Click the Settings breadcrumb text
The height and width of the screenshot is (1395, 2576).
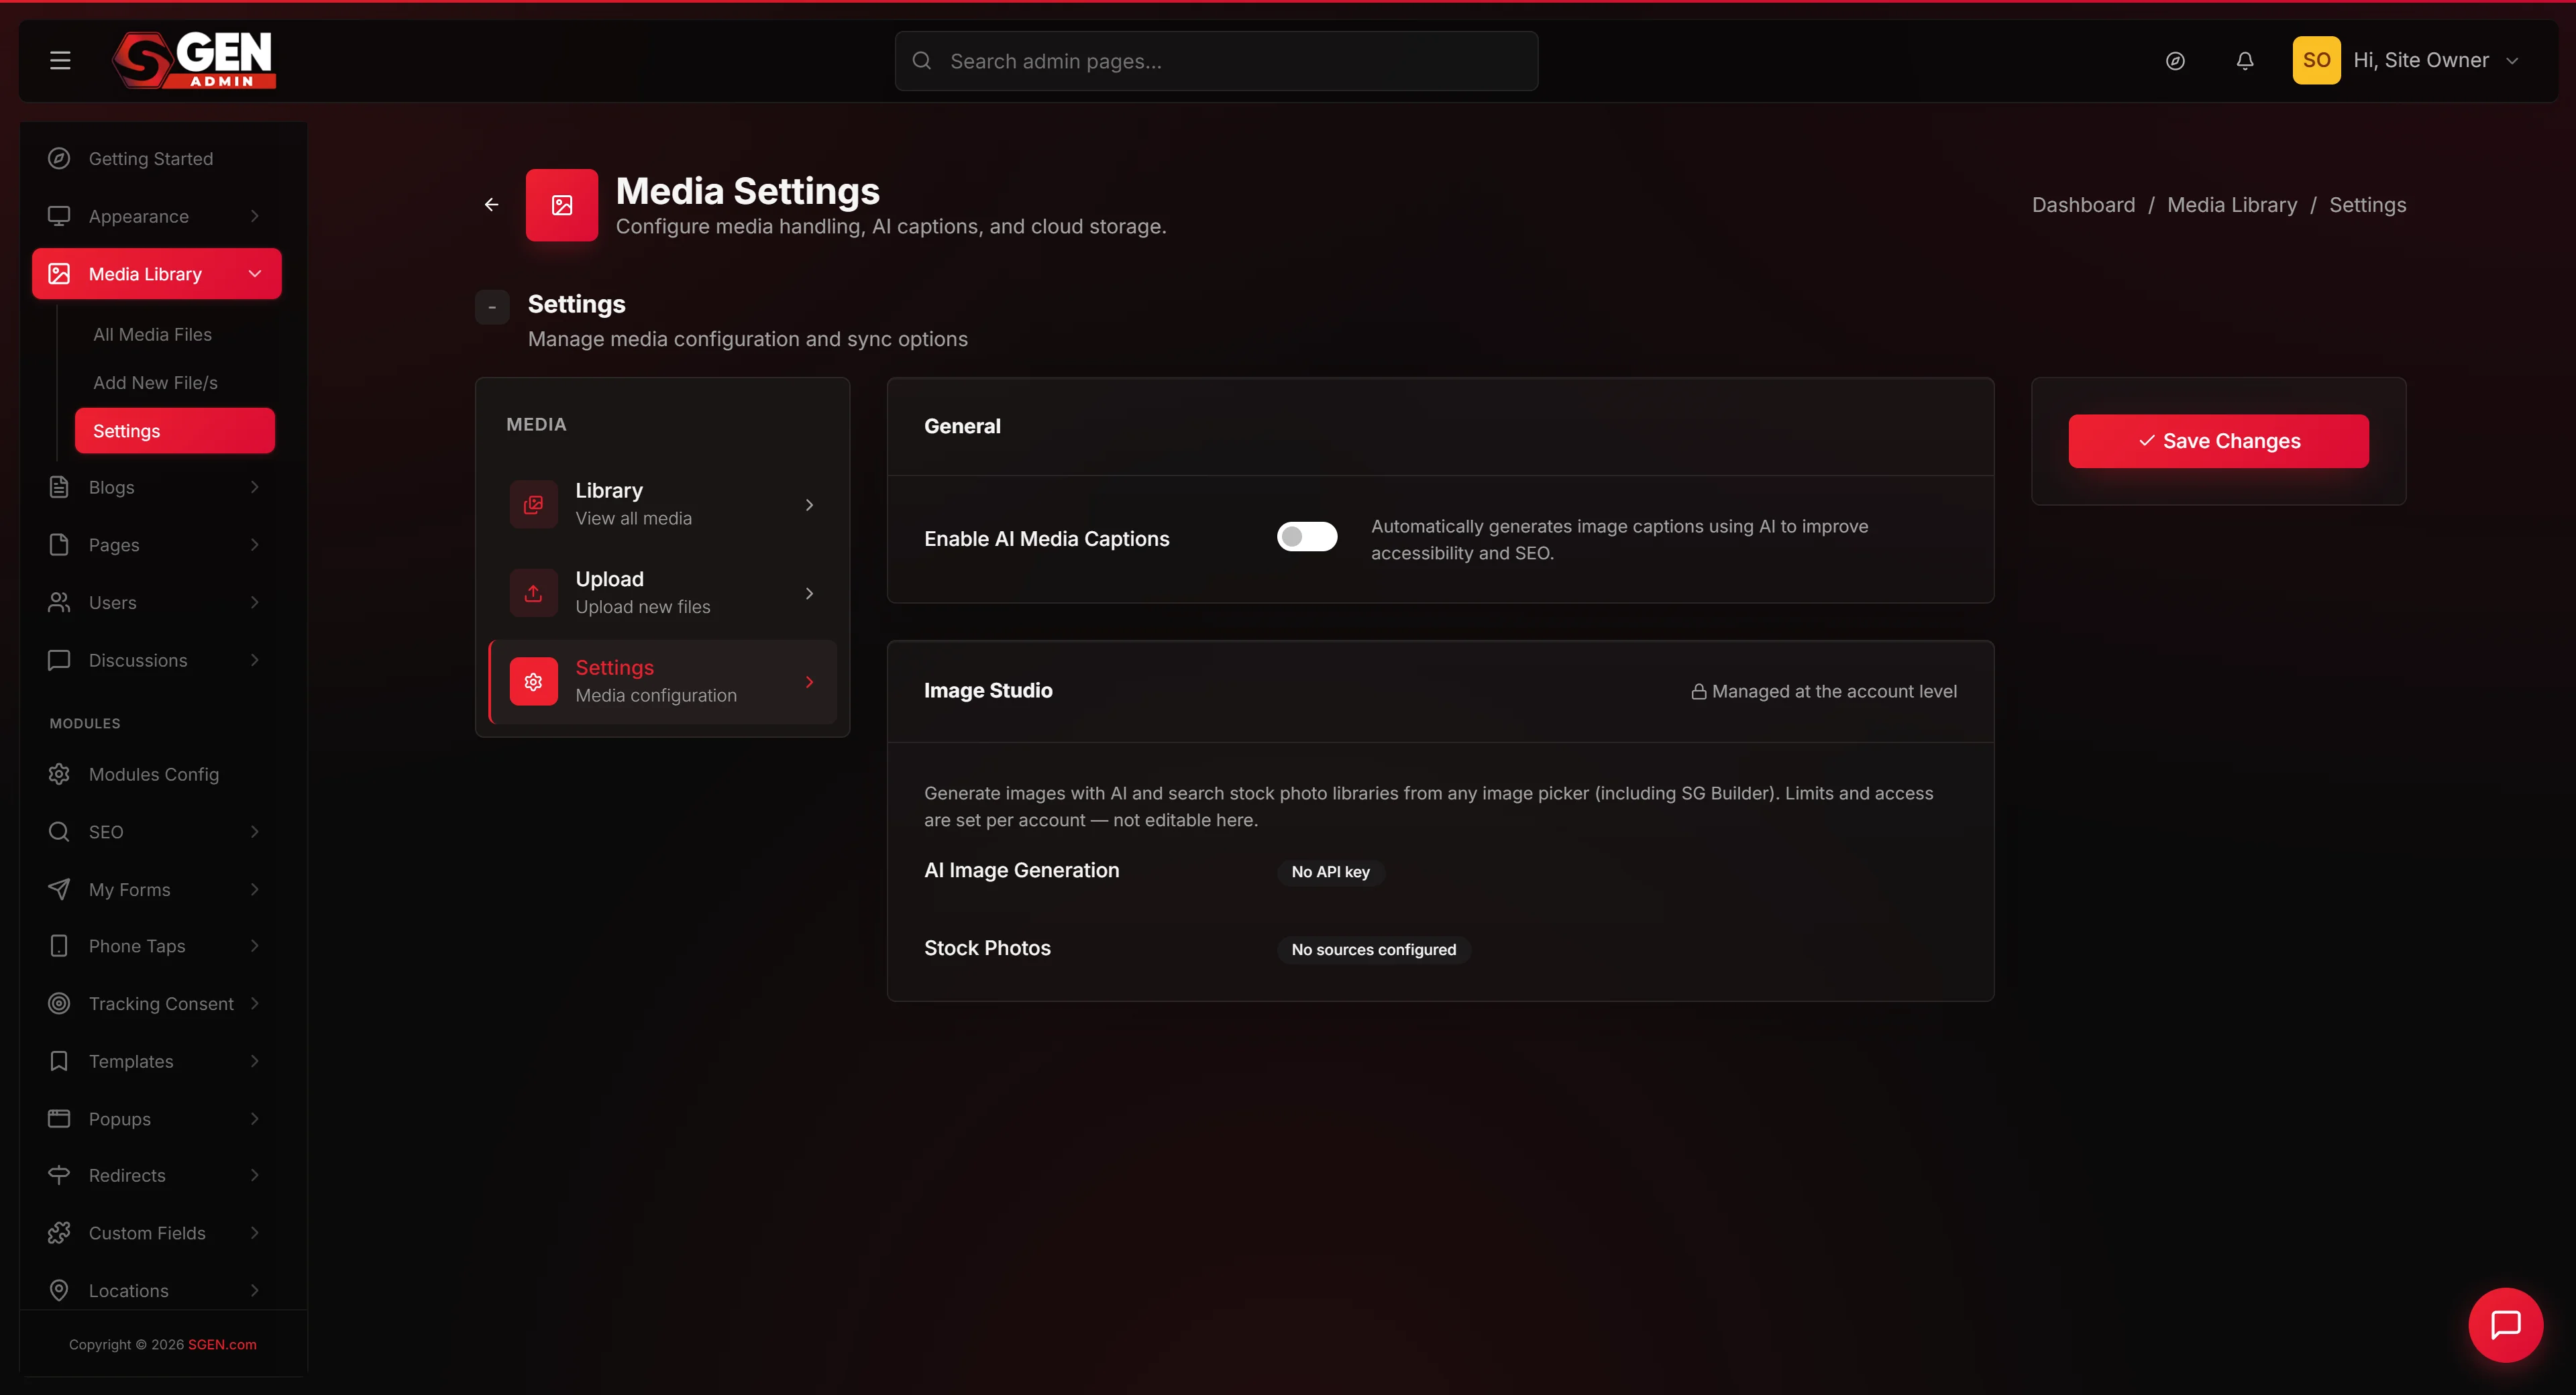point(2367,205)
